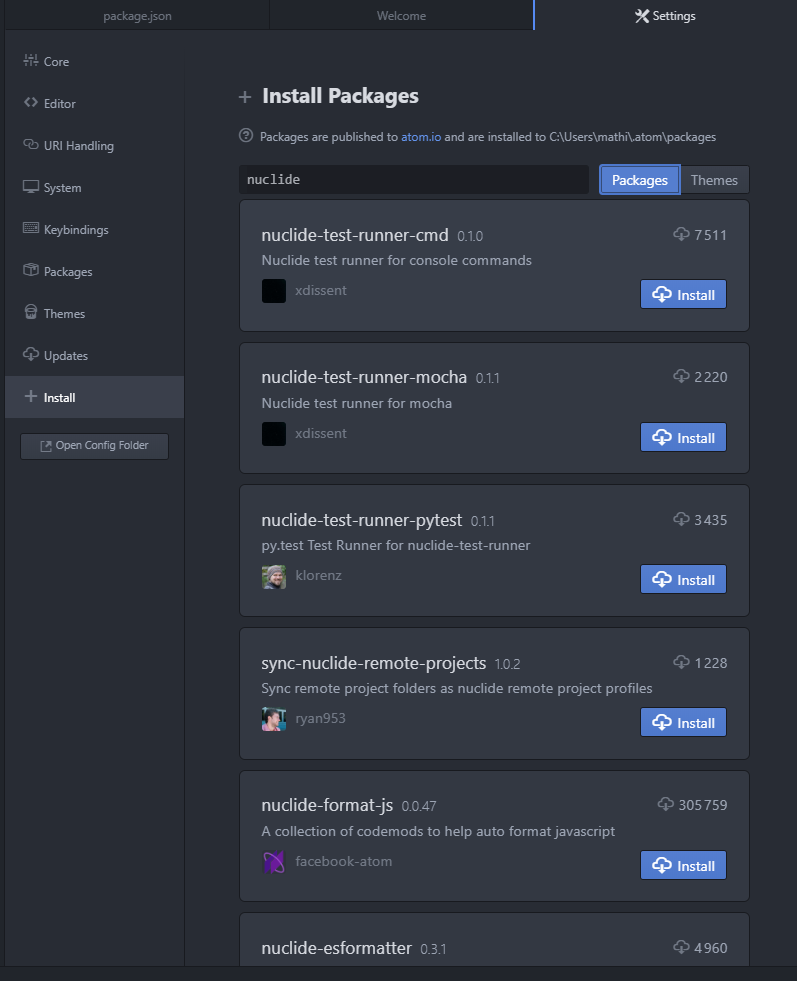This screenshot has width=797, height=981.
Task: Click klorenz author avatar
Action: (274, 577)
